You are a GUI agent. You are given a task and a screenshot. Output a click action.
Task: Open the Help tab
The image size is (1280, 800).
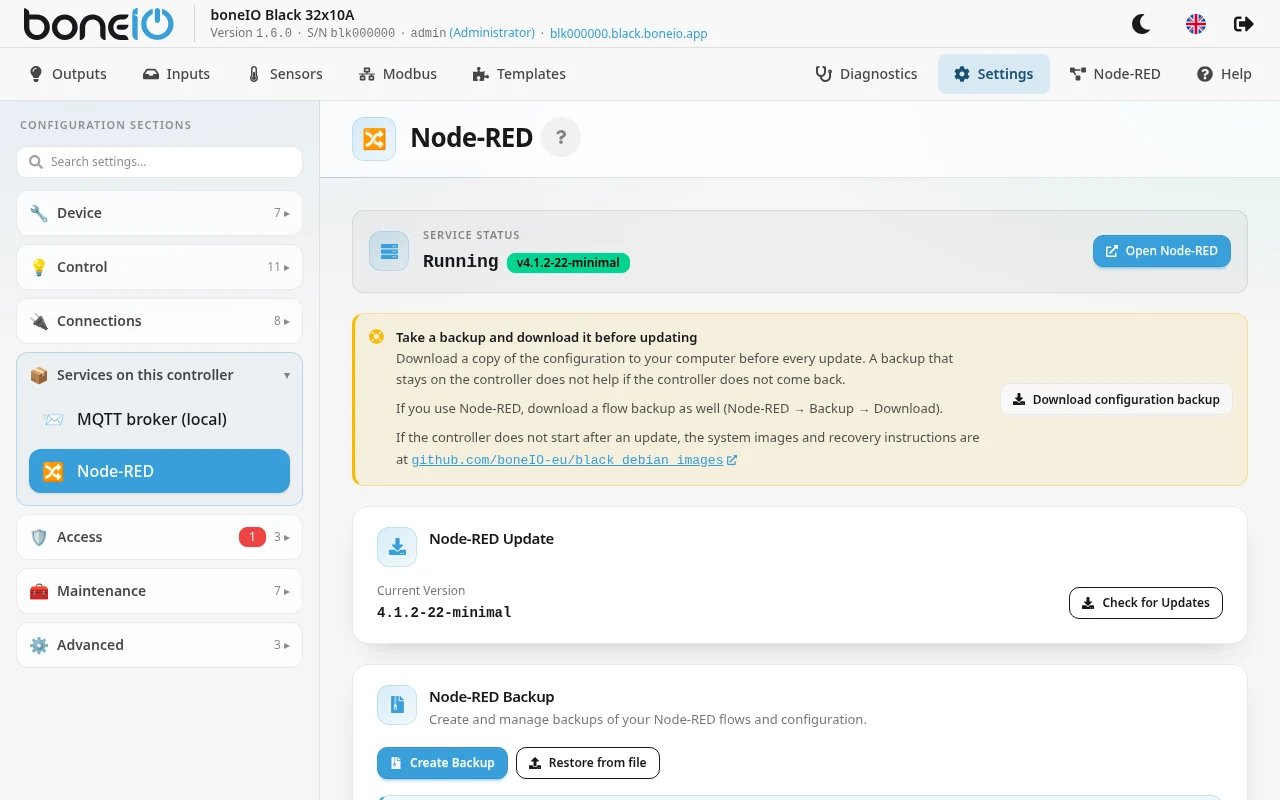[1224, 74]
